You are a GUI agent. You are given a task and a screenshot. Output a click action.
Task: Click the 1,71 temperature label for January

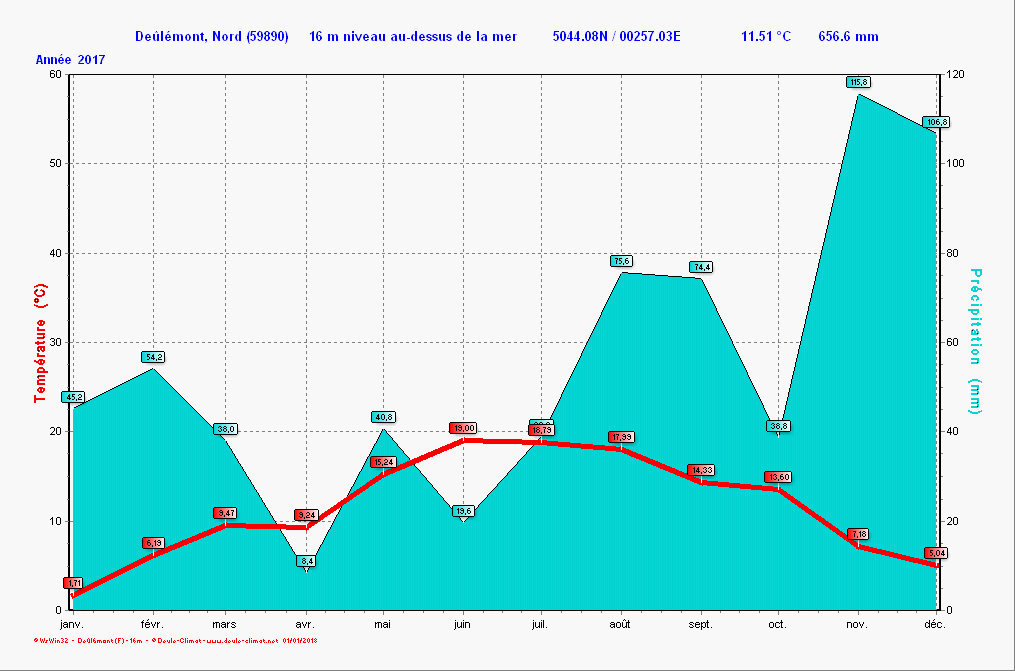[x=73, y=583]
